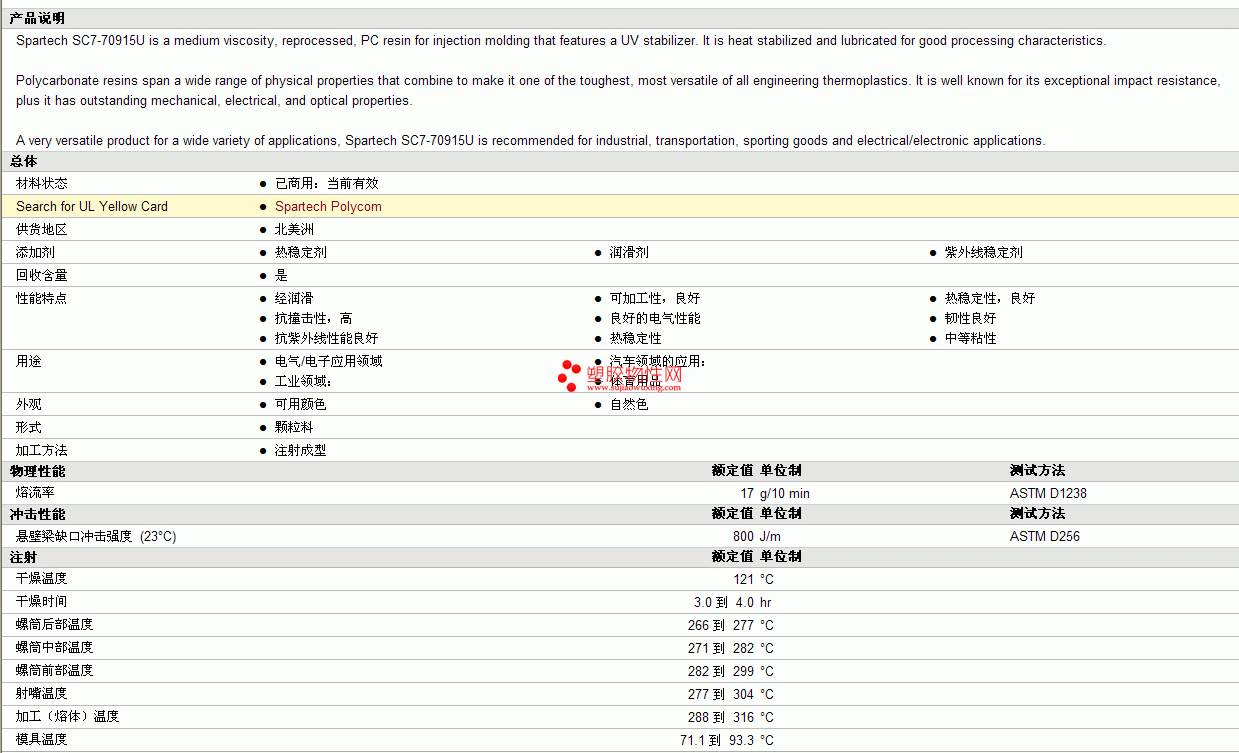The image size is (1239, 753).
Task: Click the 射嘴温度 row label
Action: [x=42, y=693]
